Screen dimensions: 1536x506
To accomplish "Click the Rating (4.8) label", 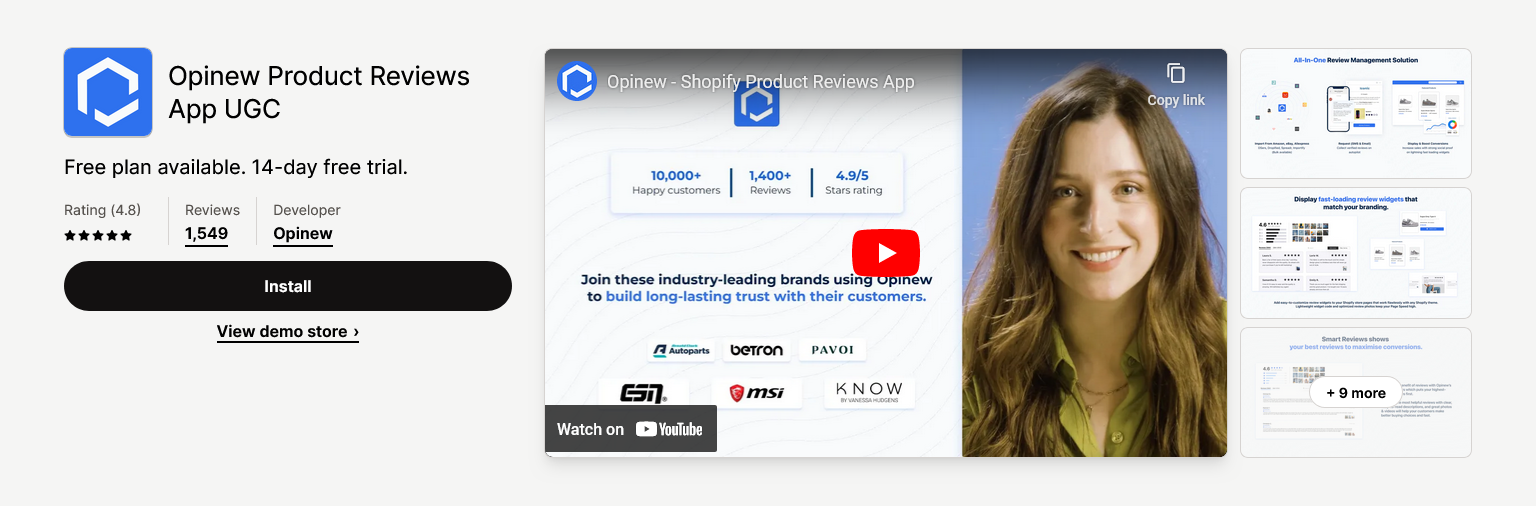I will (102, 210).
